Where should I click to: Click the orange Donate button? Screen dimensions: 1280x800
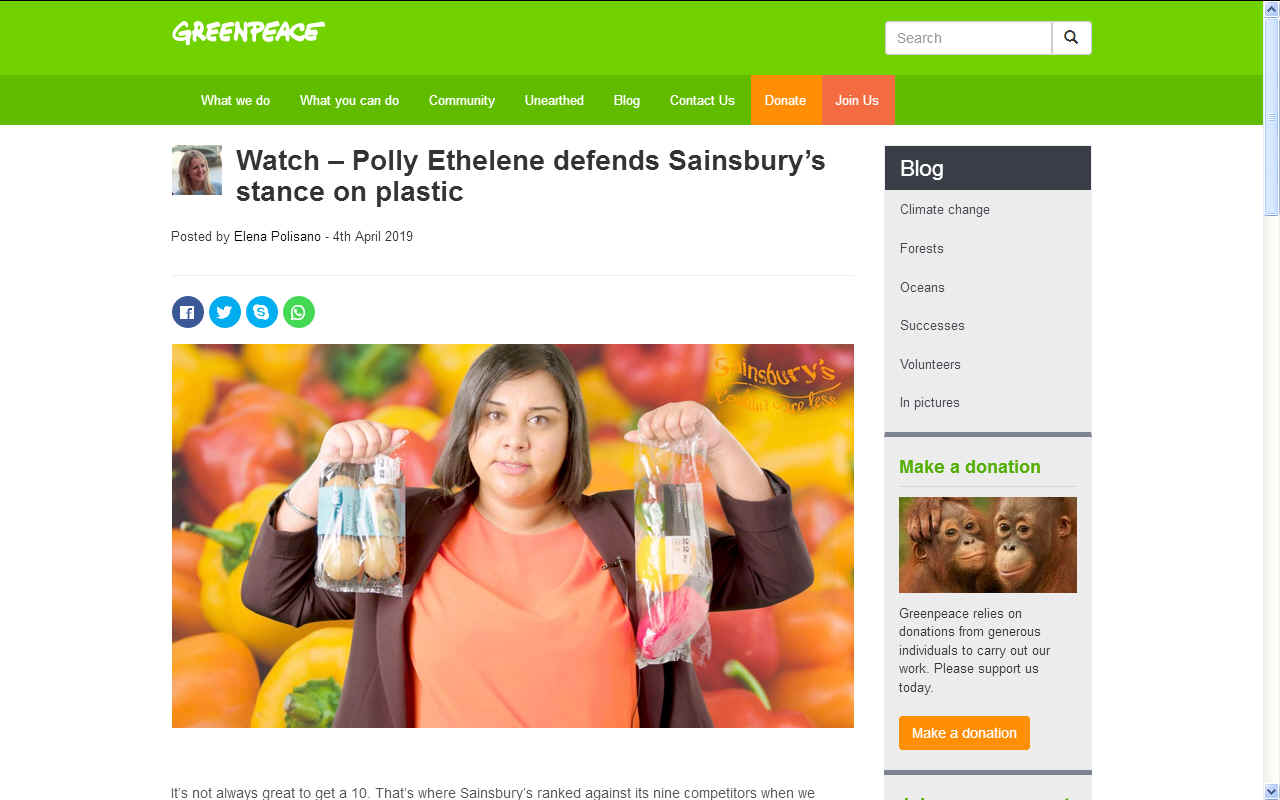coord(786,100)
